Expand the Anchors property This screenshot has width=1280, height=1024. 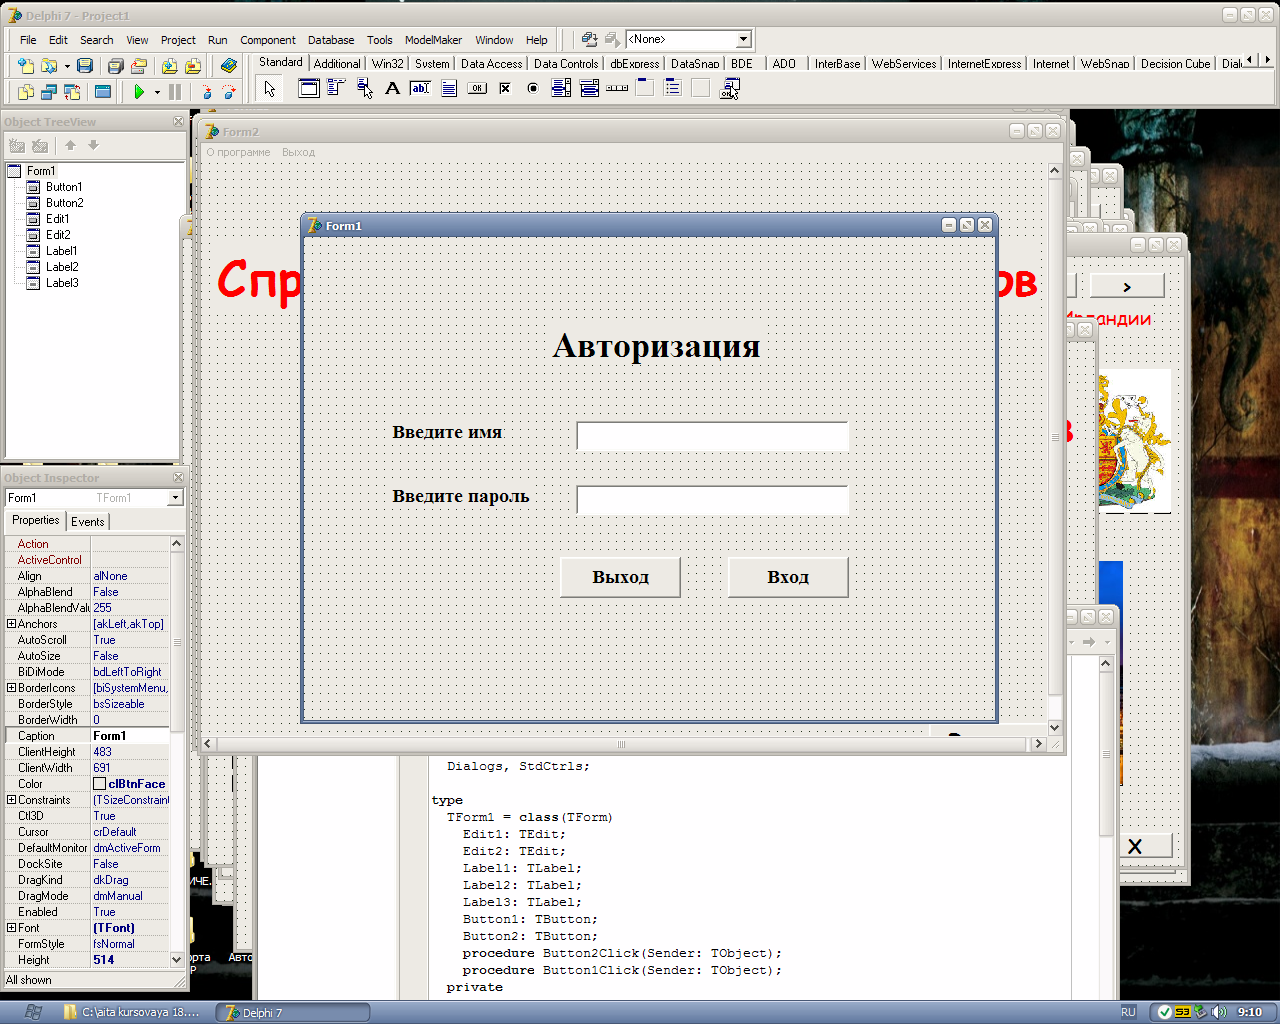click(11, 624)
